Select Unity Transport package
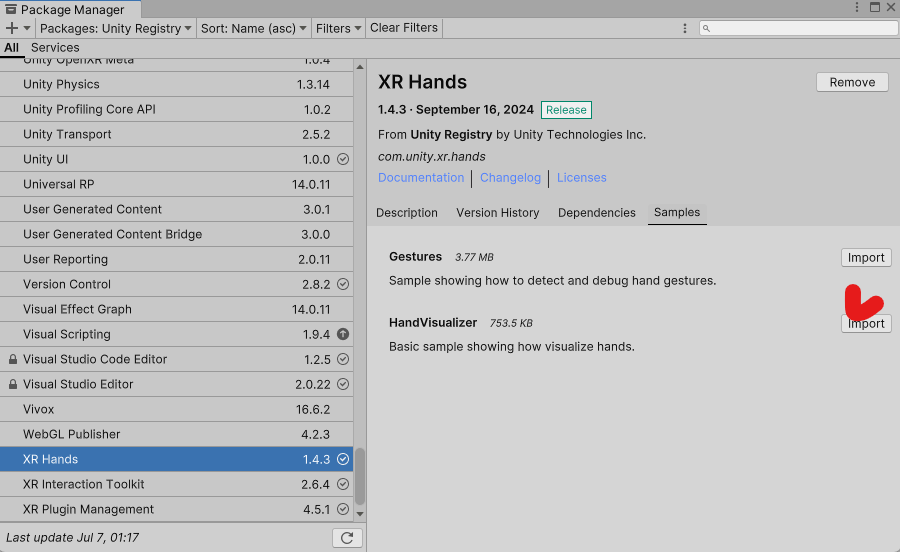This screenshot has width=900, height=552. (176, 134)
